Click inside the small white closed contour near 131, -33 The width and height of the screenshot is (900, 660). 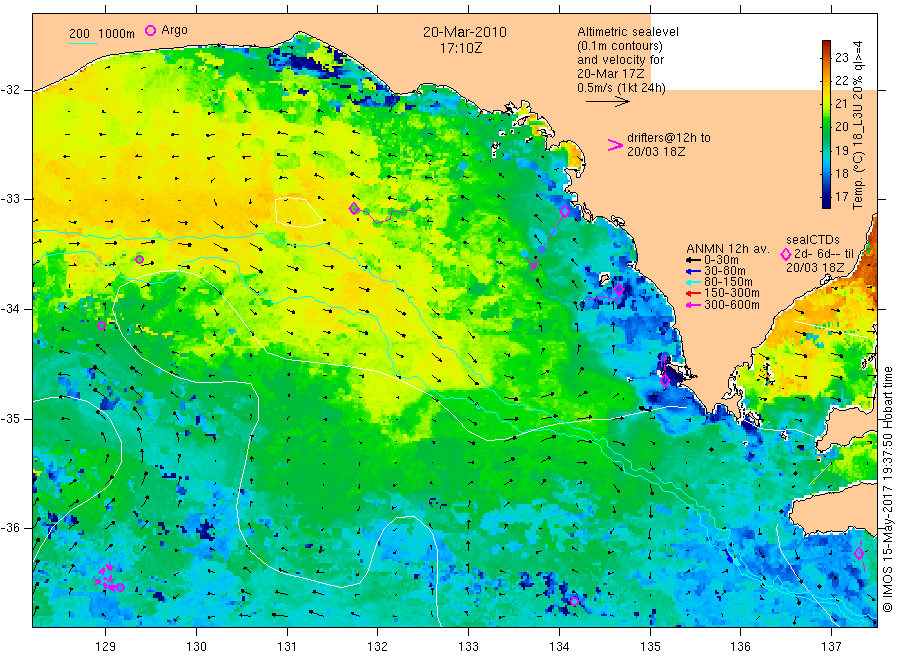click(297, 212)
